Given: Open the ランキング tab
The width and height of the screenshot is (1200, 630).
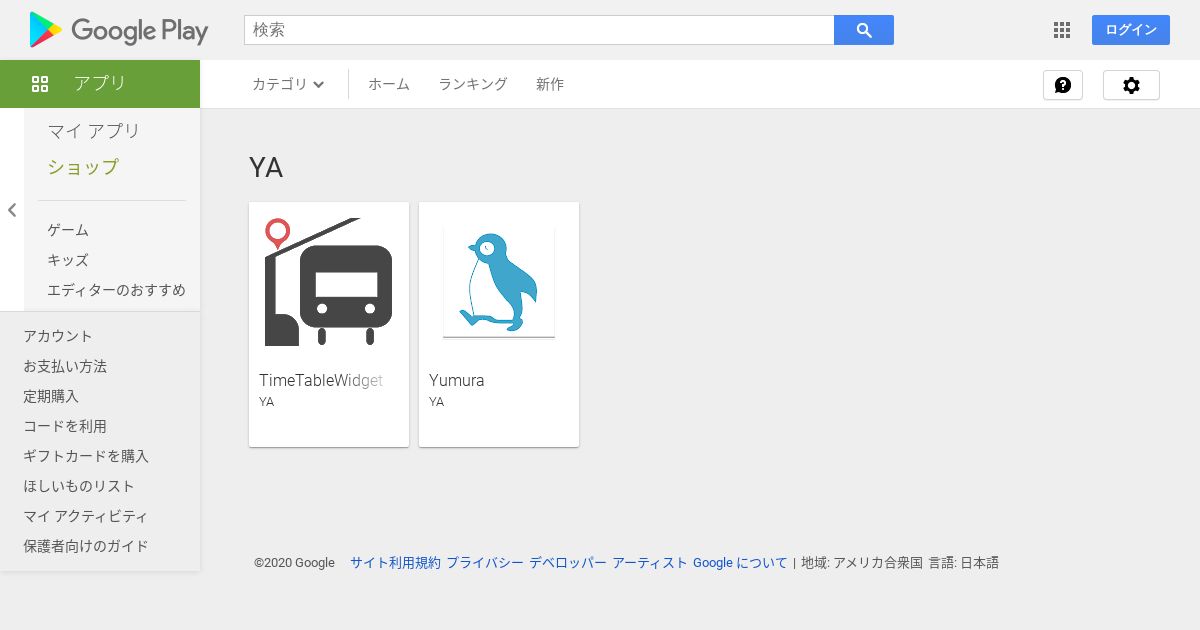Looking at the screenshot, I should 473,84.
